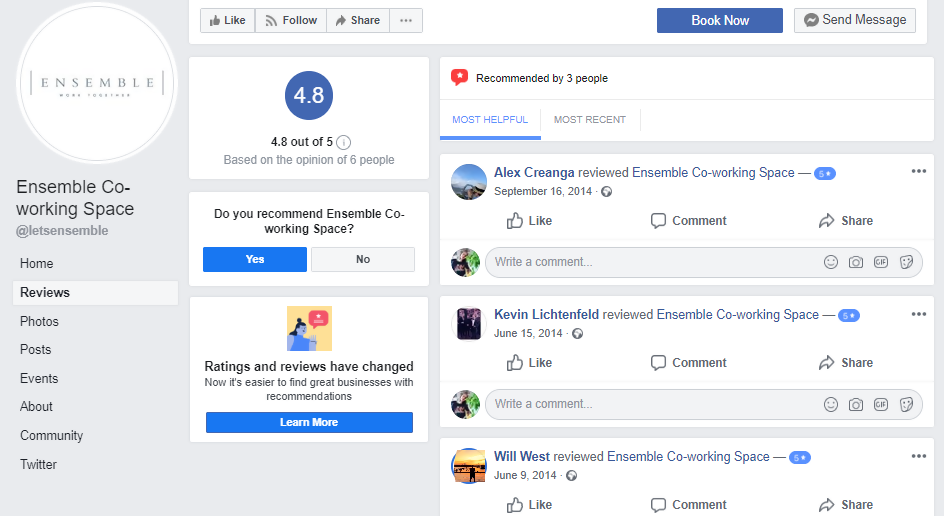Screen dimensions: 944x516
Task: Open Home in the left sidebar
Action: (x=36, y=264)
